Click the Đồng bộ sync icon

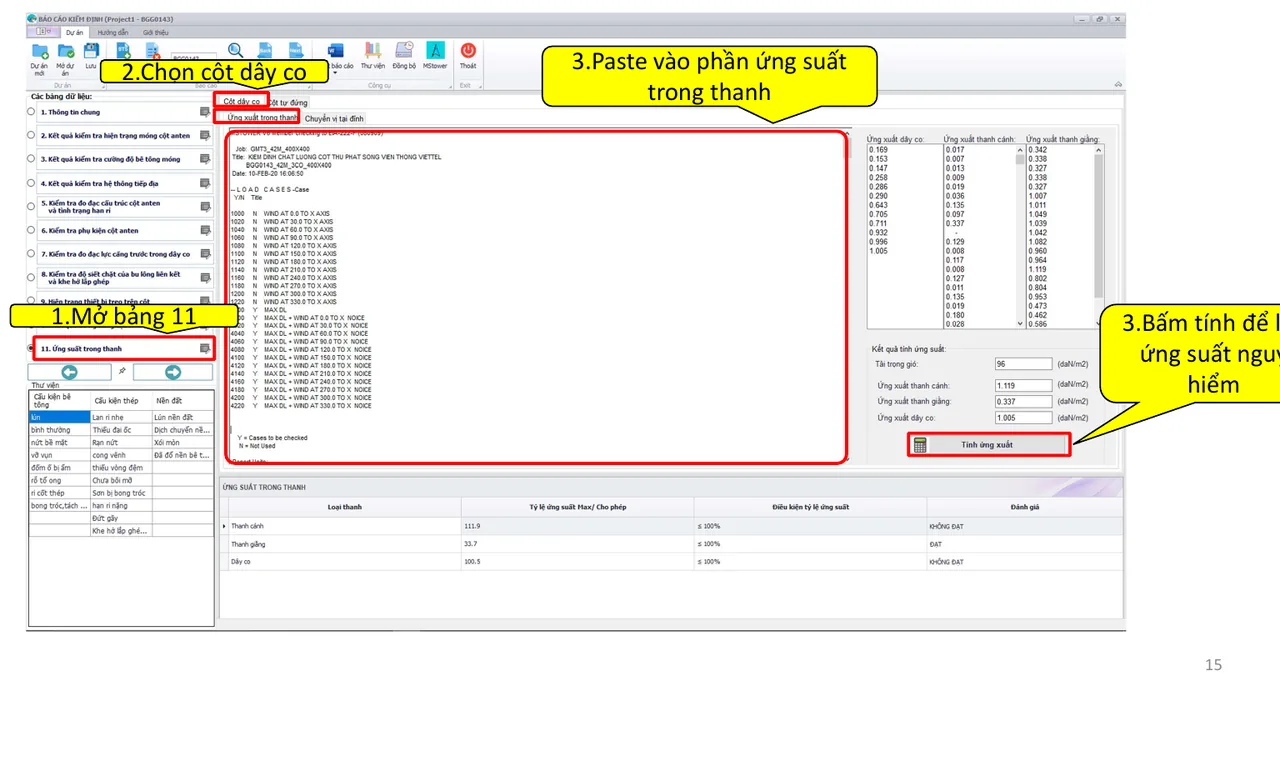click(x=404, y=50)
